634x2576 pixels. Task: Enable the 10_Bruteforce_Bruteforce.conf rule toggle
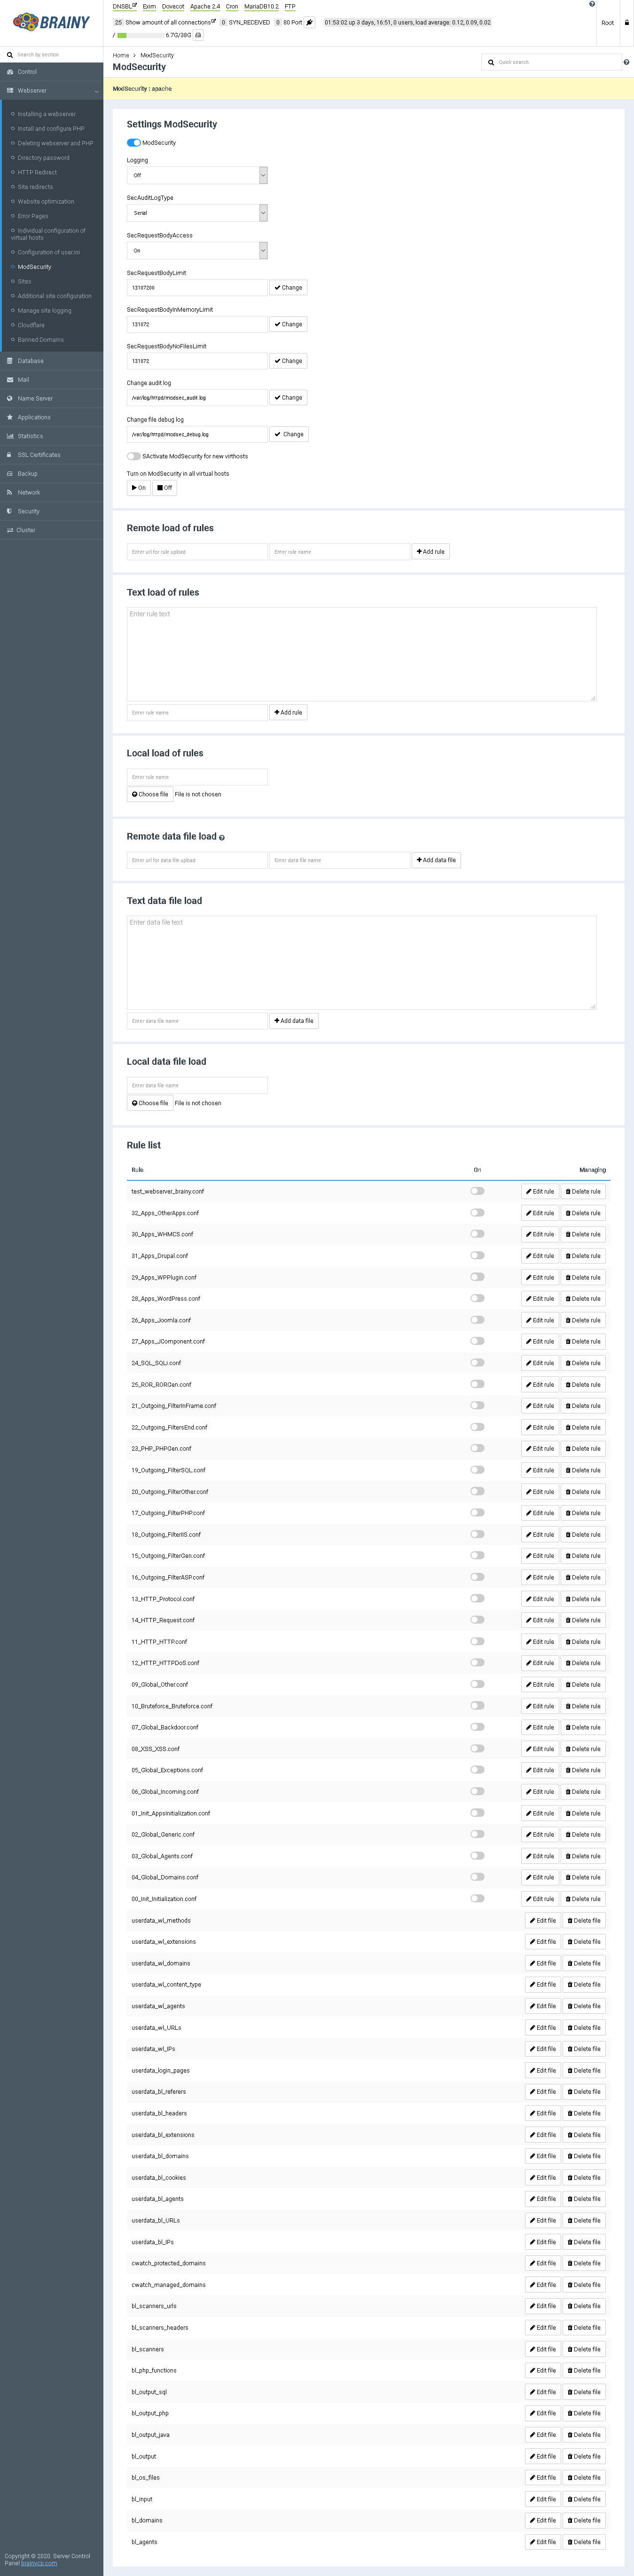point(477,1705)
